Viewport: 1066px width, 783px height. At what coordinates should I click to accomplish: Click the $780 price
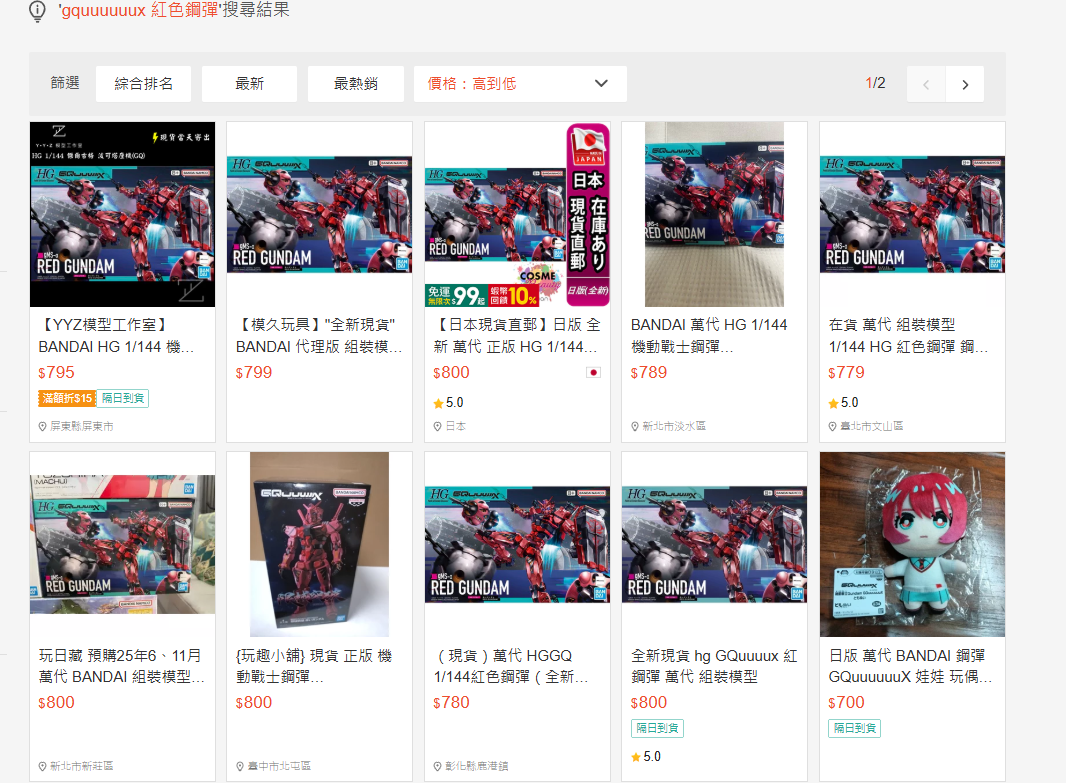click(x=451, y=702)
